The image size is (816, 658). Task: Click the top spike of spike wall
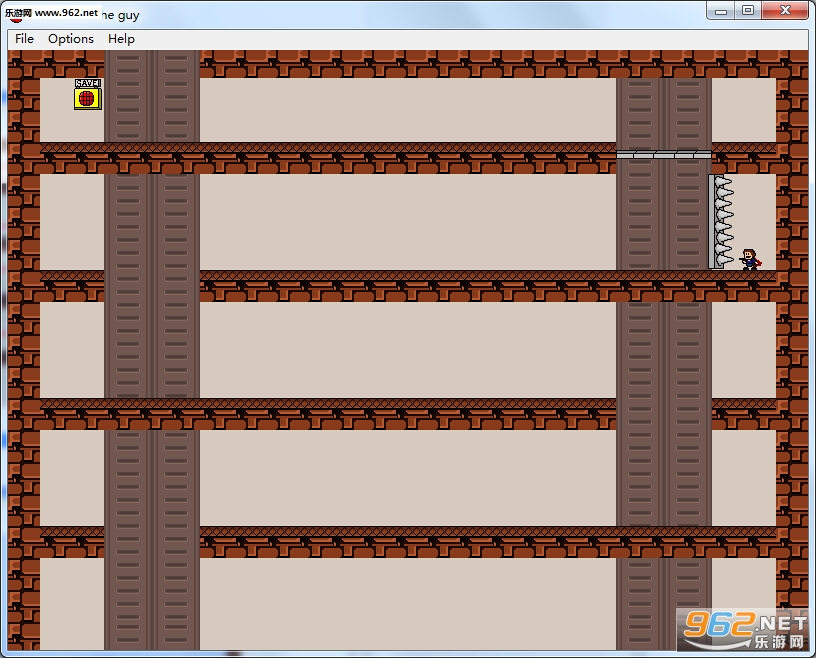pyautogui.click(x=723, y=181)
